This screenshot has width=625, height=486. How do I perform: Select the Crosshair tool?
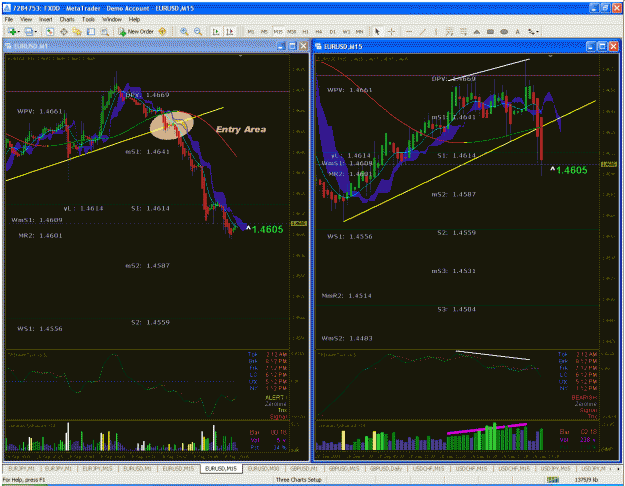pyautogui.click(x=391, y=31)
